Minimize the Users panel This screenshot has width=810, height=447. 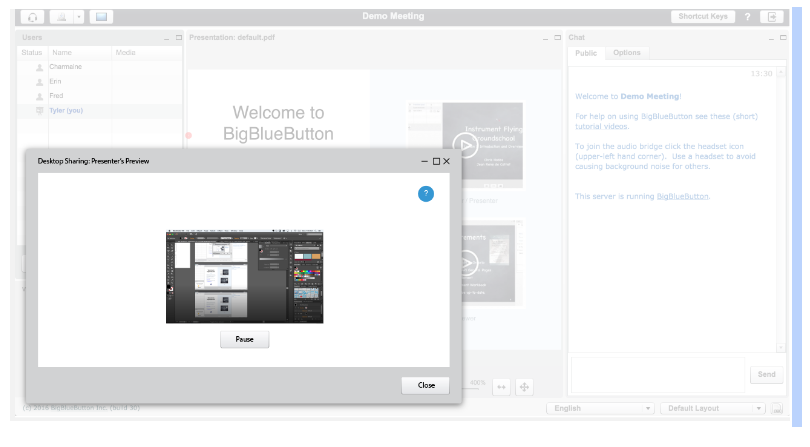click(x=166, y=38)
